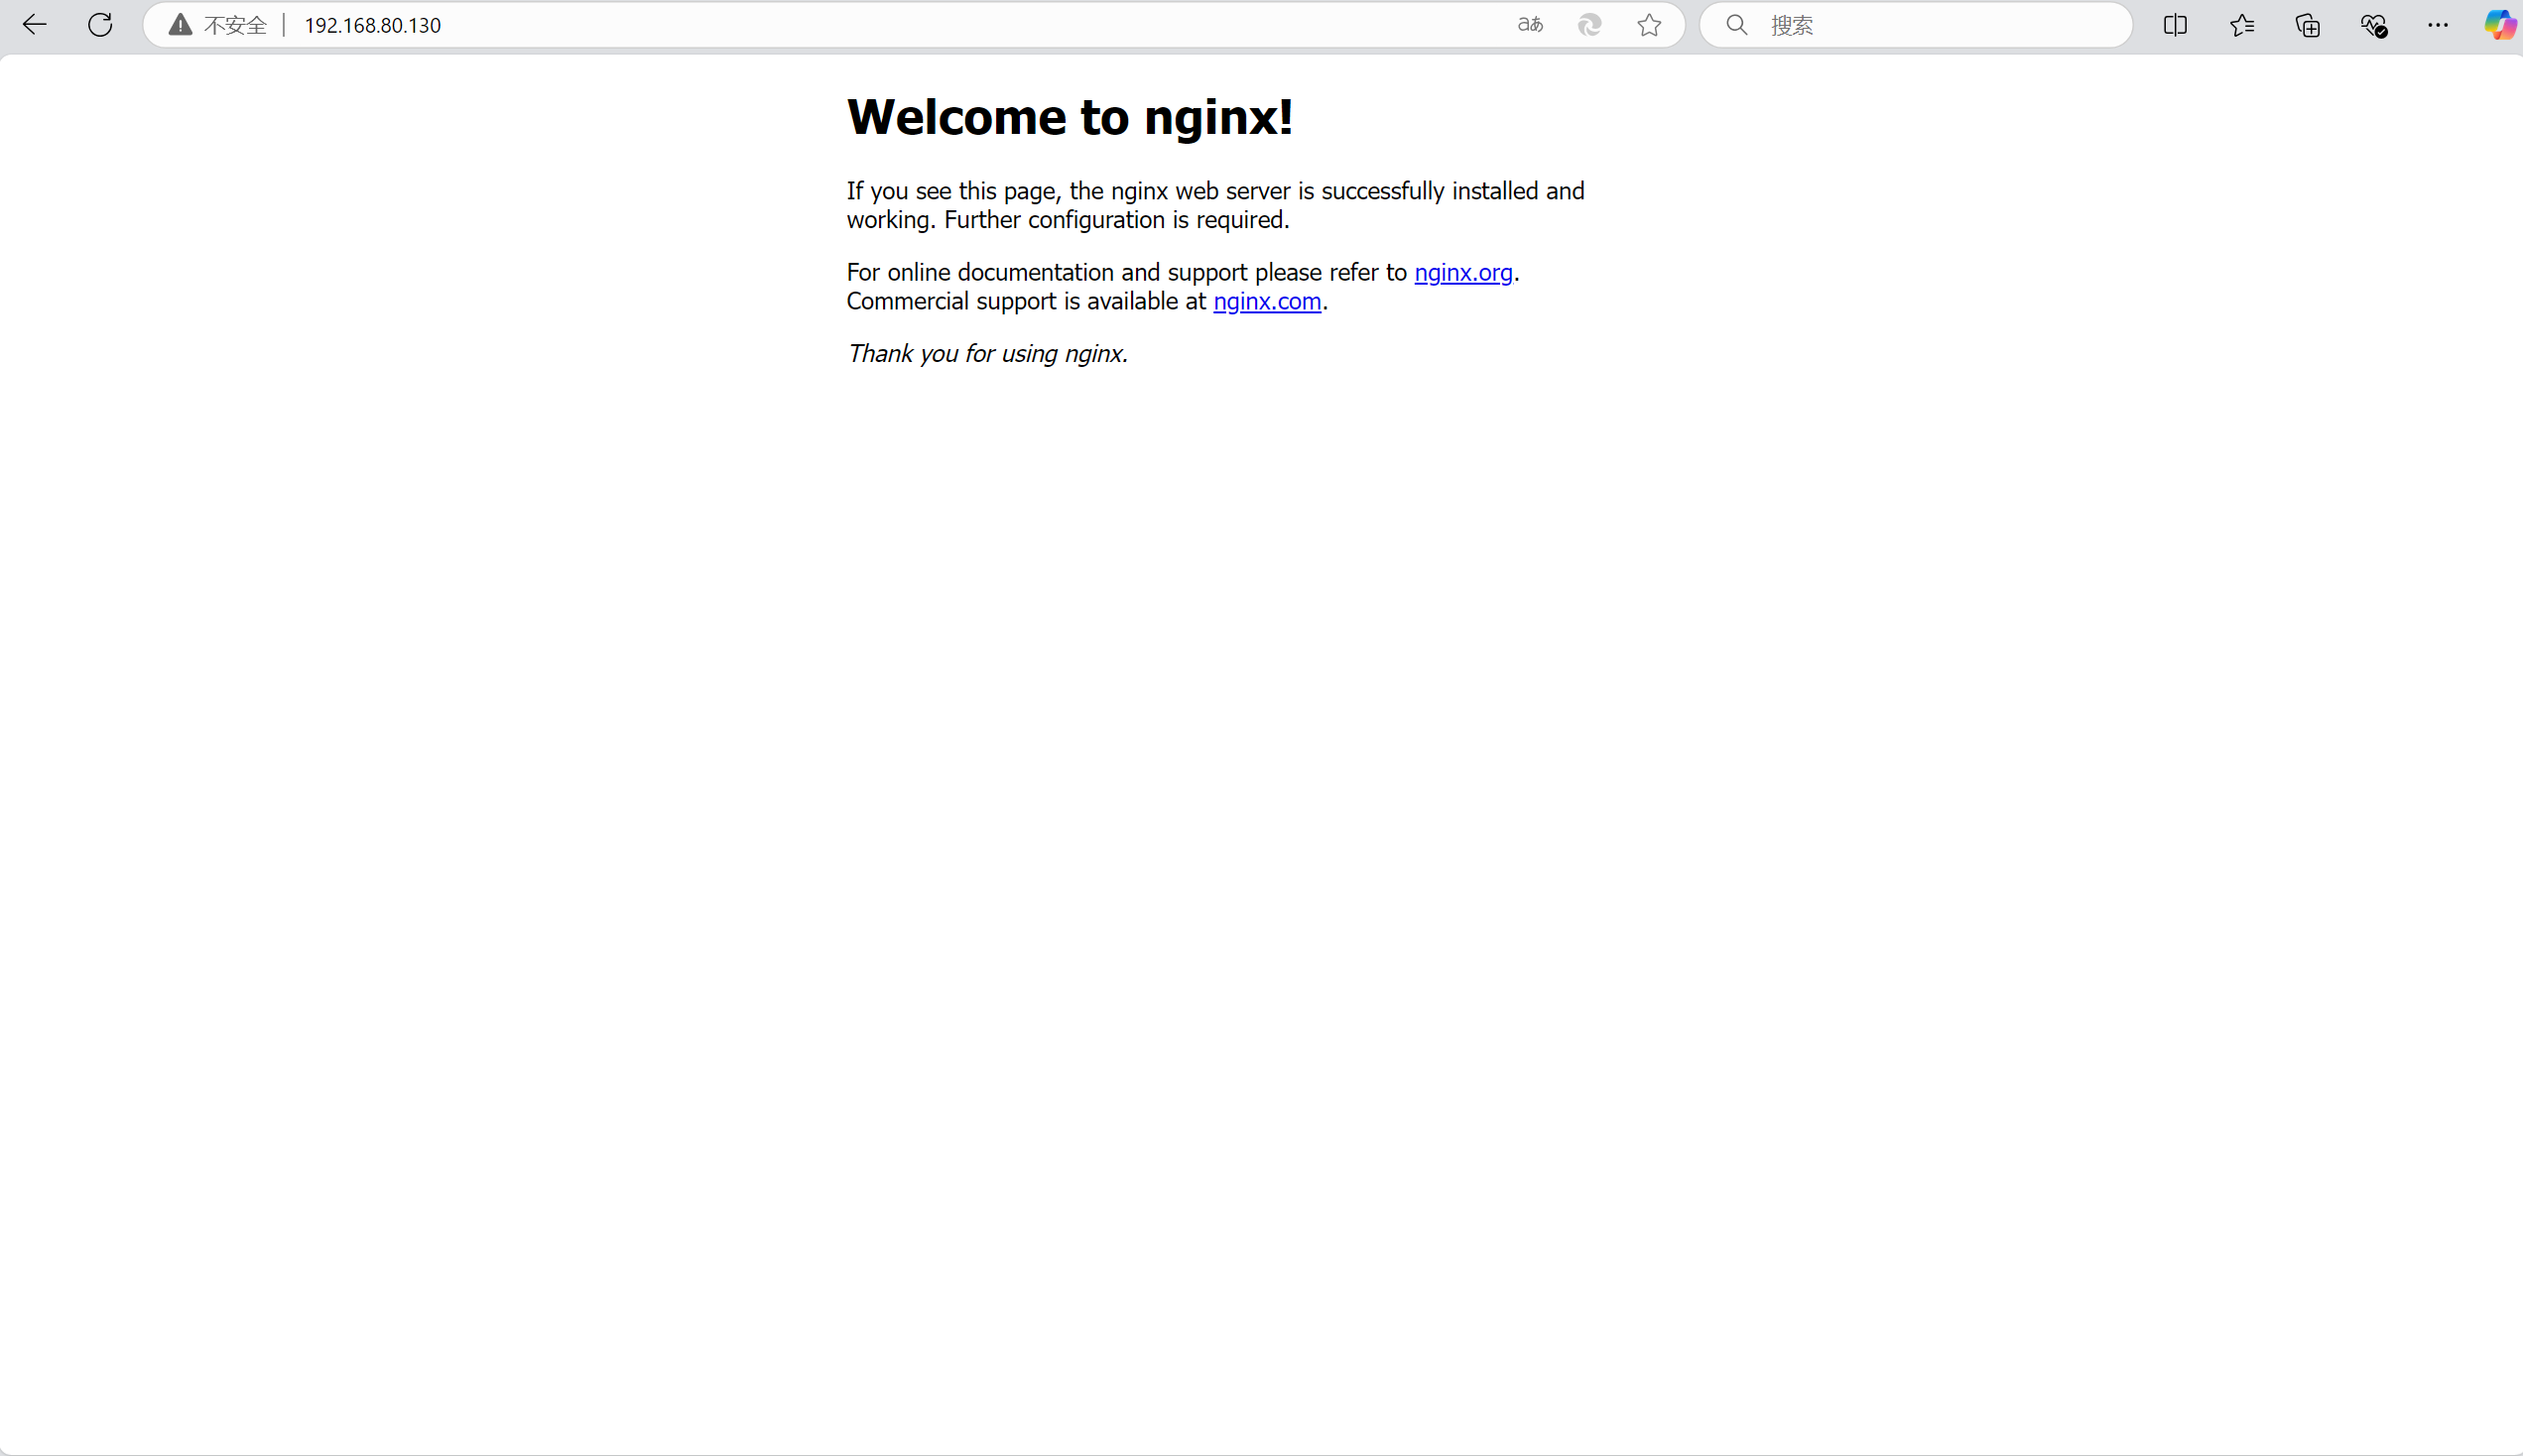Open the translate page icon
This screenshot has height=1456, width=2523.
pyautogui.click(x=1530, y=25)
